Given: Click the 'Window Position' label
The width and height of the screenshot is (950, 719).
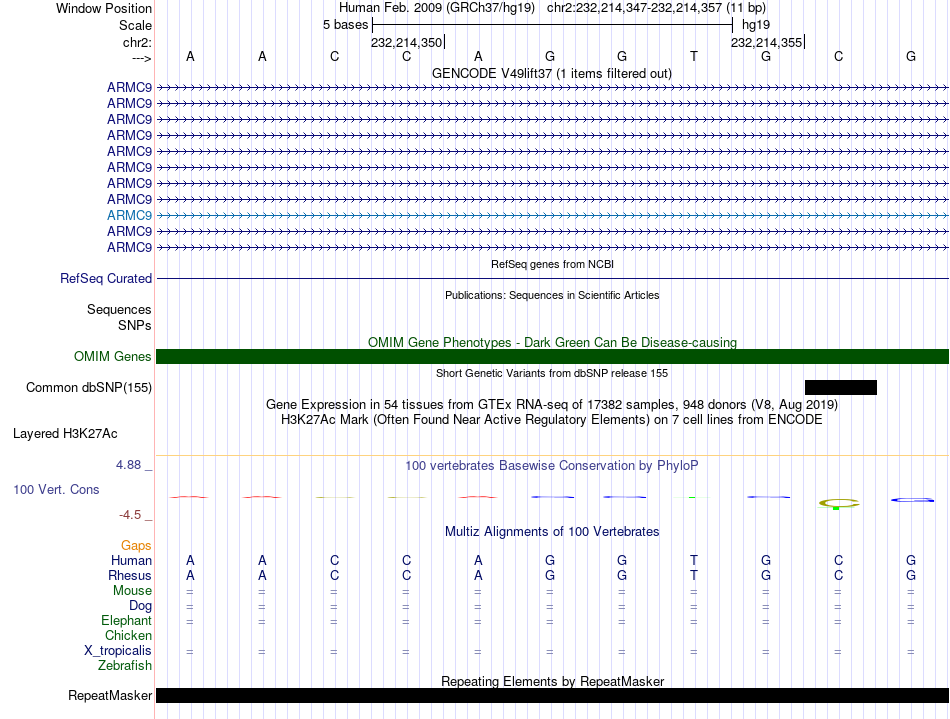Looking at the screenshot, I should [x=104, y=8].
